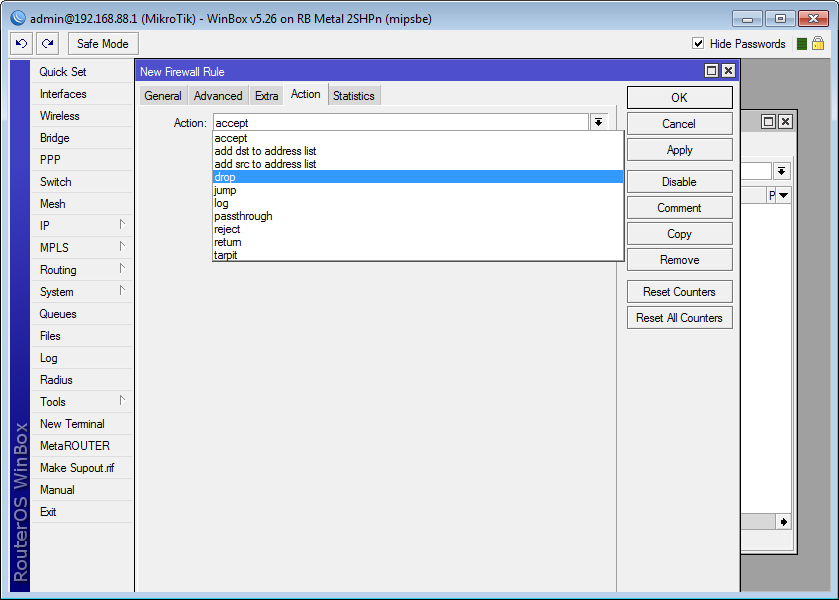
Task: Click the Apply button
Action: [x=680, y=150]
